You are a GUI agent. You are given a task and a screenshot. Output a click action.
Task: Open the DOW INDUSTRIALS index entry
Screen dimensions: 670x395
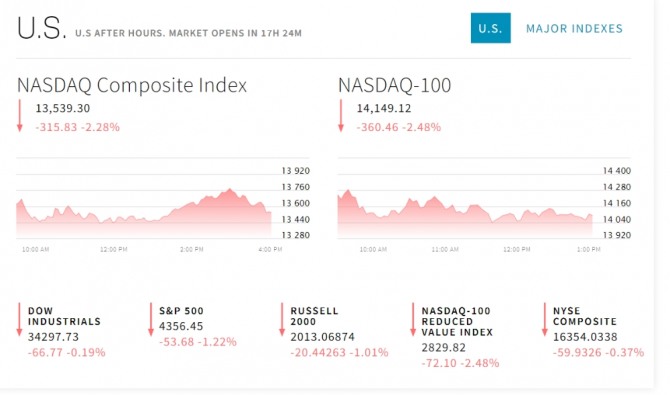(65, 316)
